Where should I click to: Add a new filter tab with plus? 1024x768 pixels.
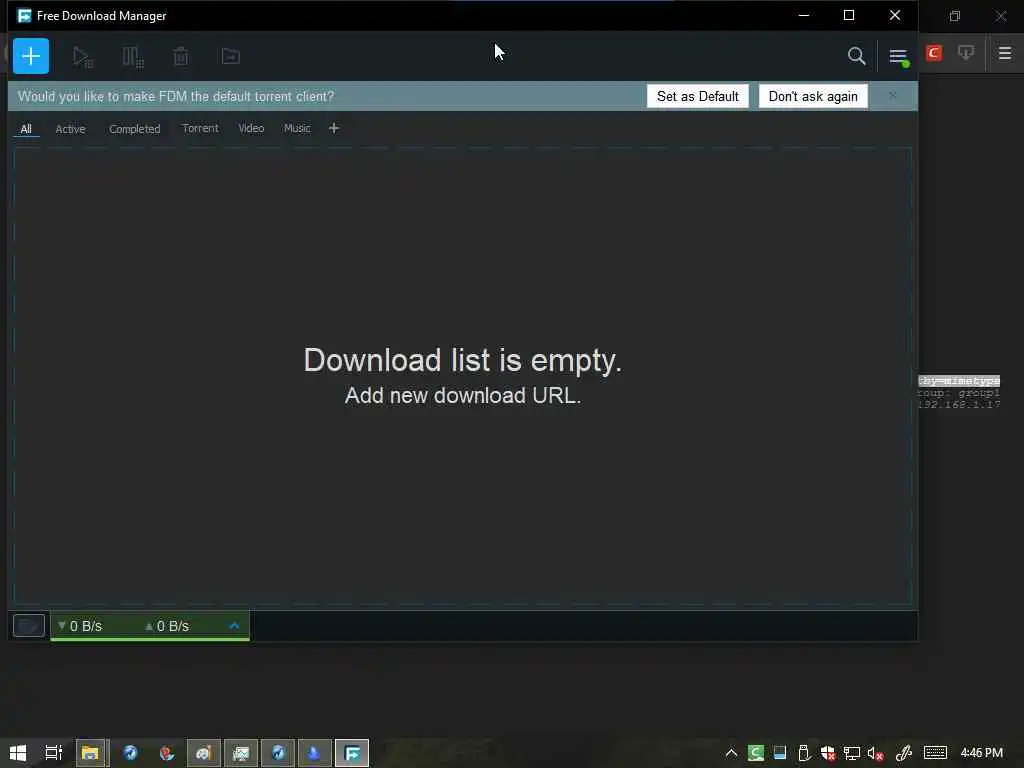(x=334, y=128)
